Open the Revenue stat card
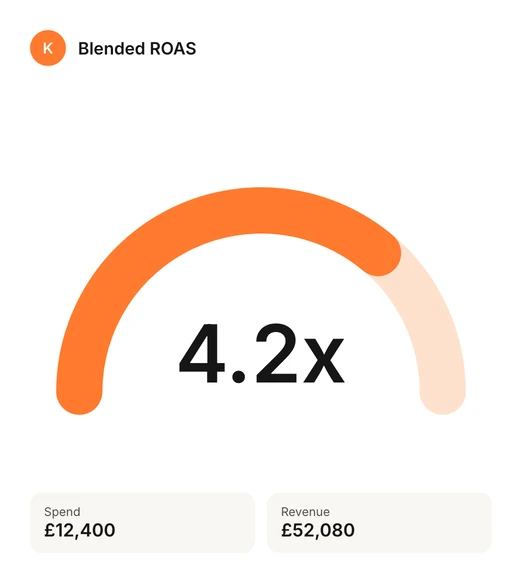Image resolution: width=522 pixels, height=583 pixels. coord(380,522)
